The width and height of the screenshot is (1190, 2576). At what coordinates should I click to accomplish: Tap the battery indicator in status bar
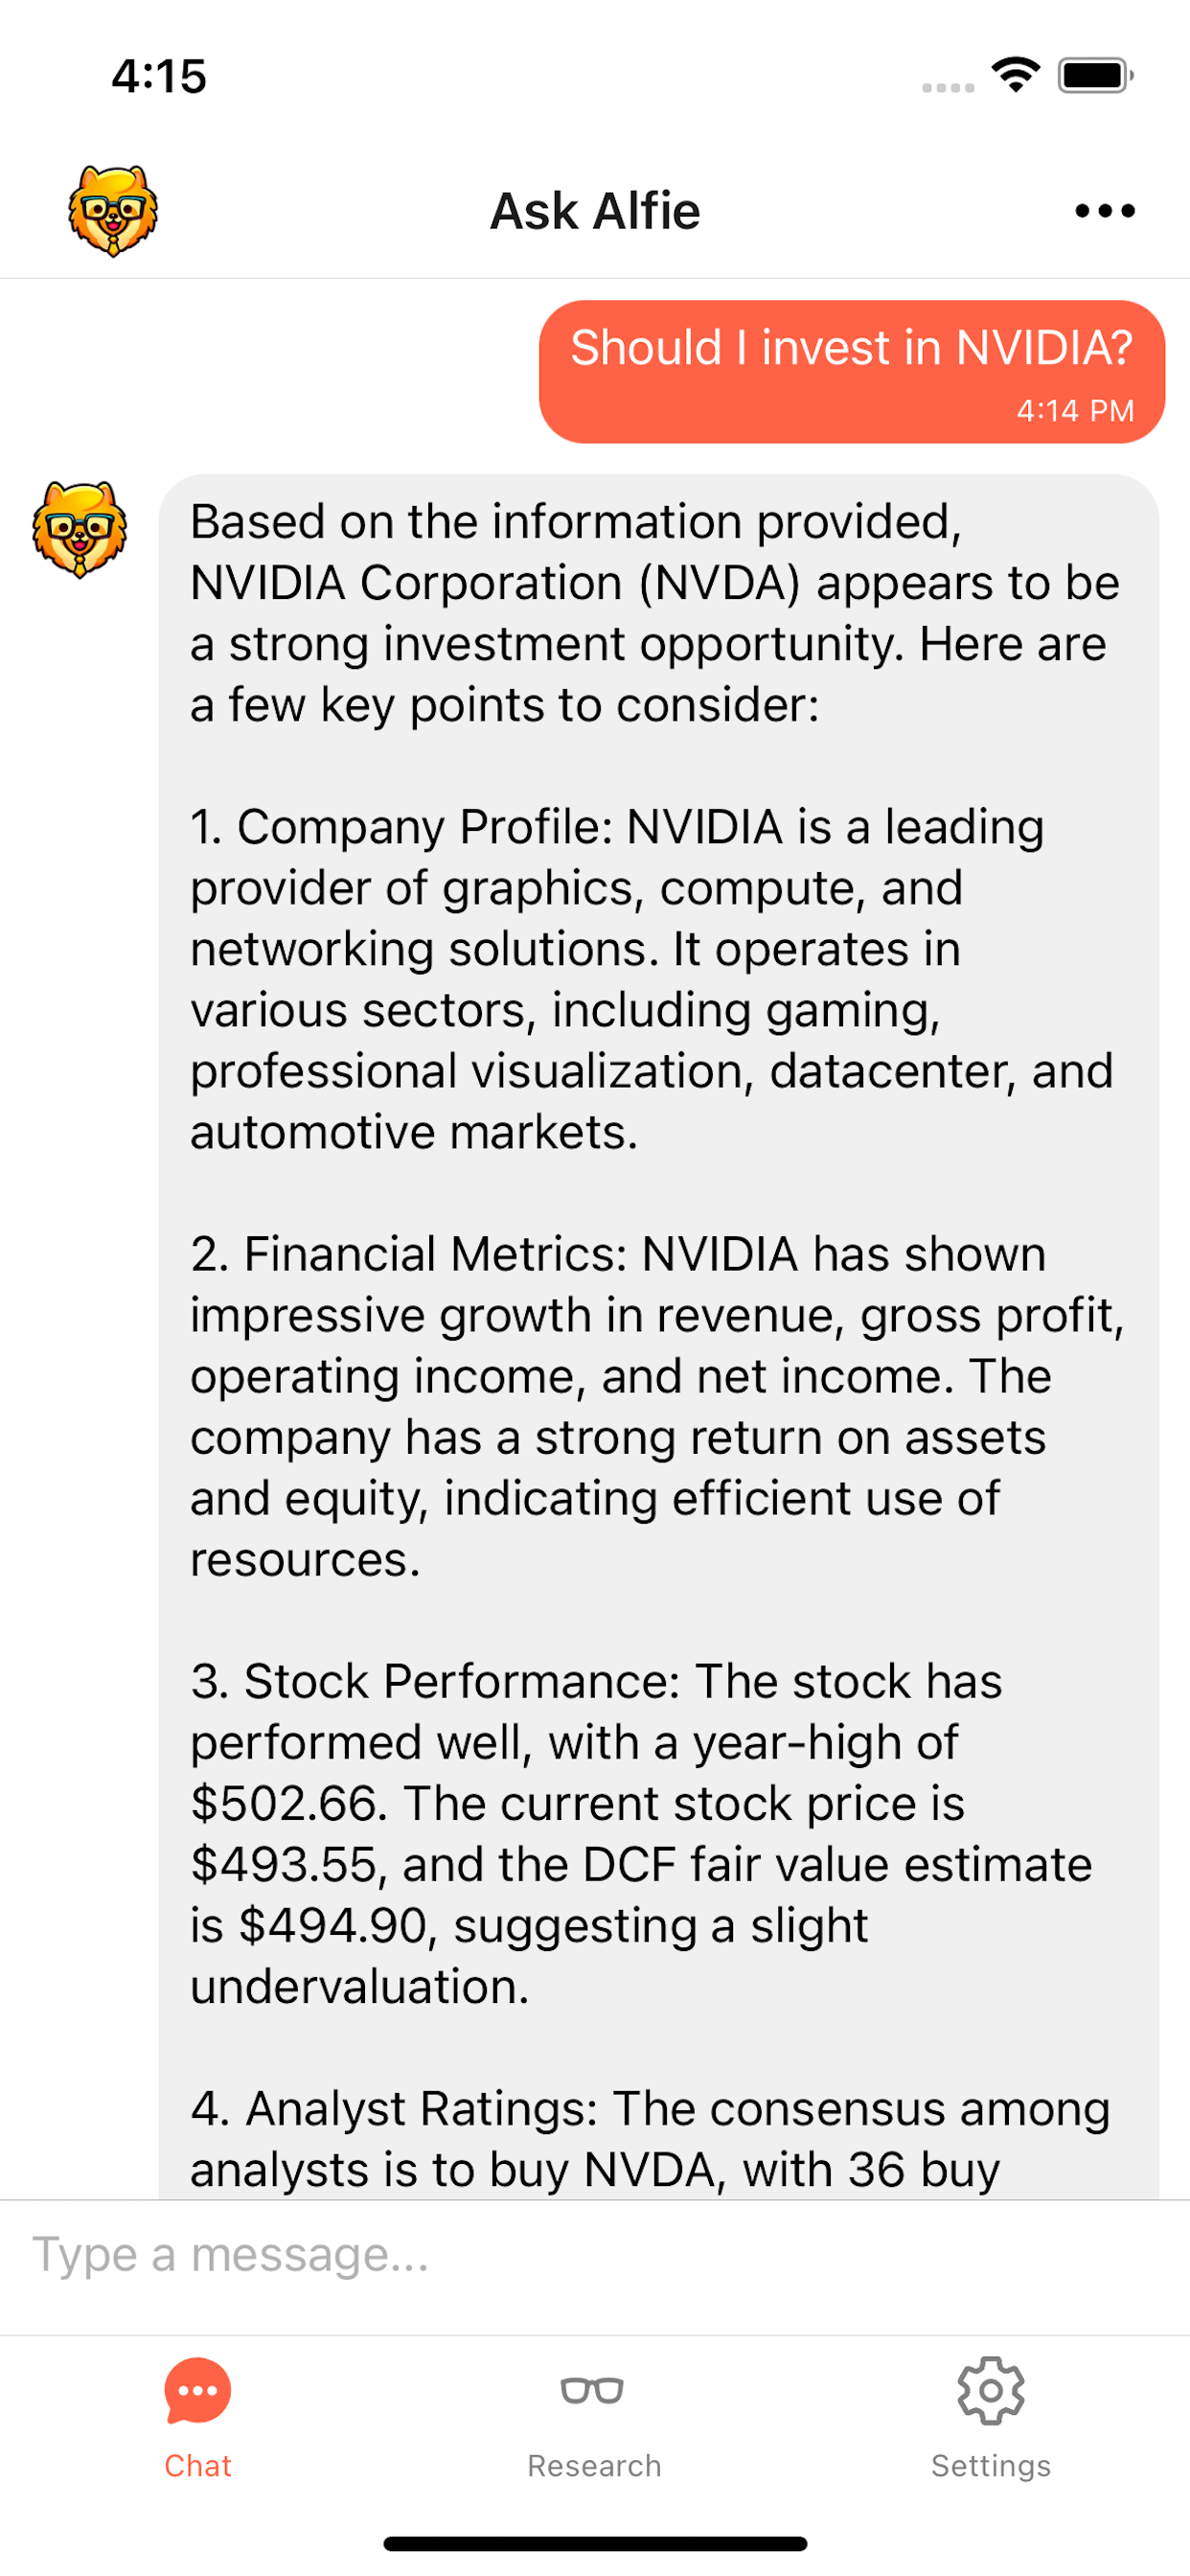1096,75
